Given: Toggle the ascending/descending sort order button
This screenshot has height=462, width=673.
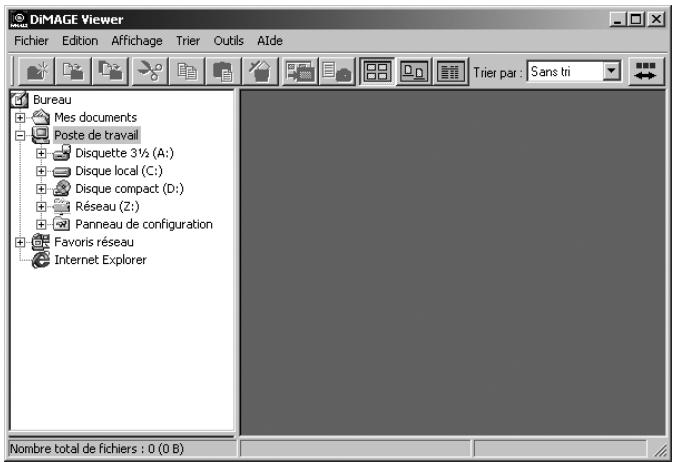Looking at the screenshot, I should pos(646,71).
